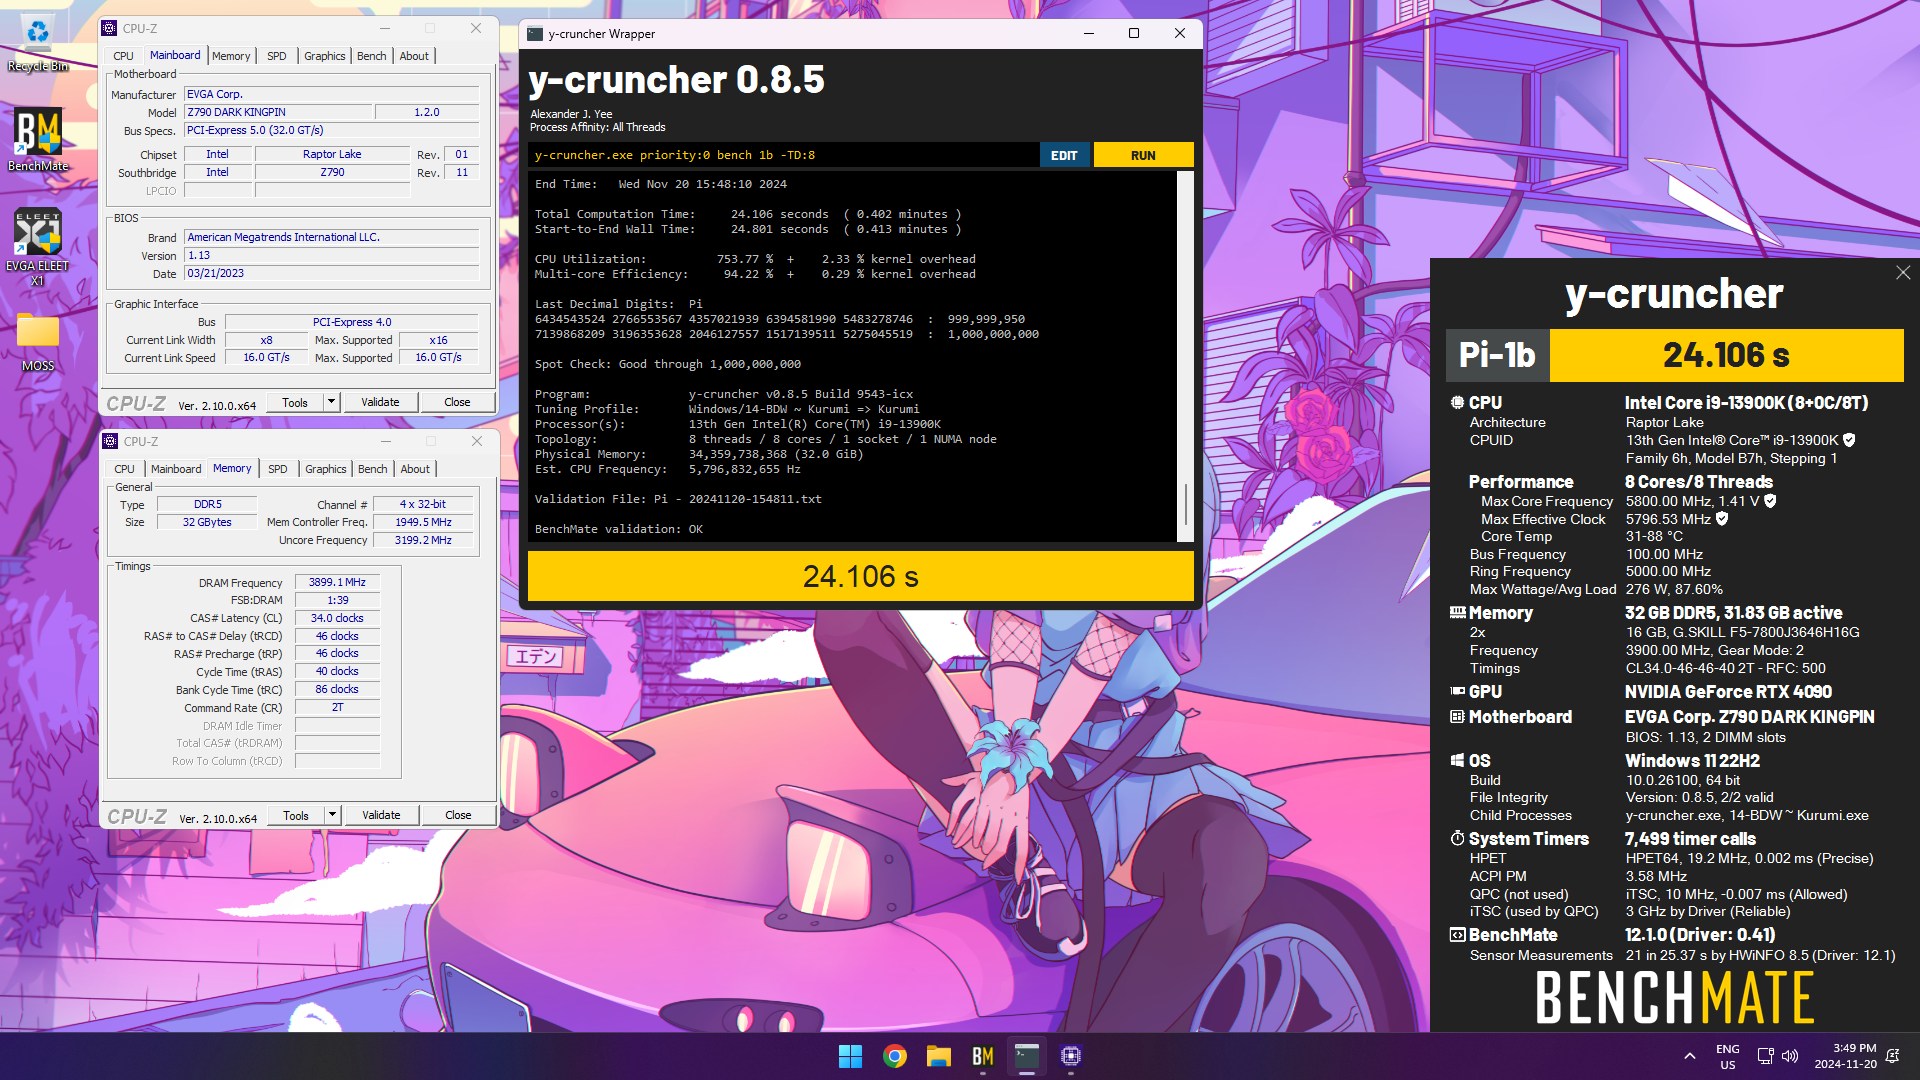Image resolution: width=1920 pixels, height=1080 pixels.
Task: Click y-cruncher Wrapper title bar icon
Action: pyautogui.click(x=535, y=33)
